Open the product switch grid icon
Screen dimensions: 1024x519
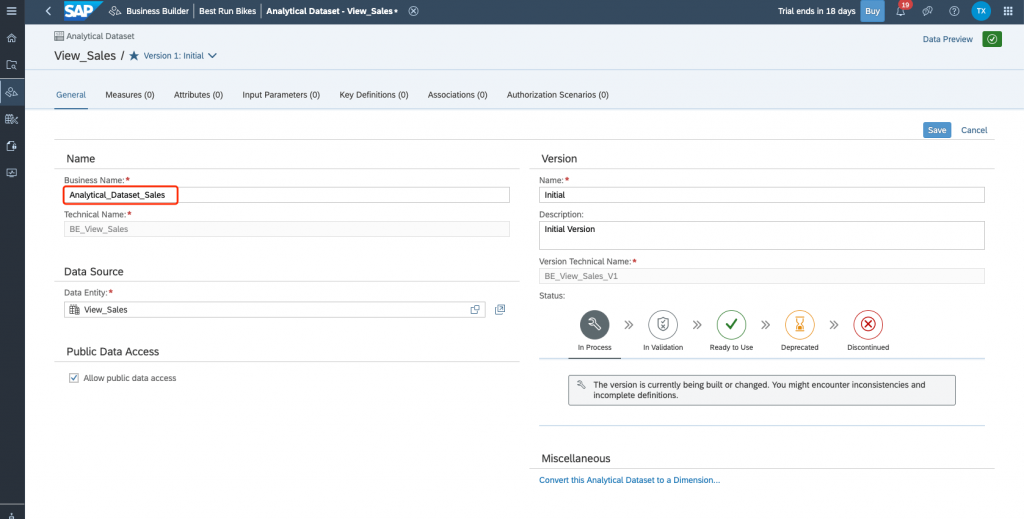click(1008, 11)
